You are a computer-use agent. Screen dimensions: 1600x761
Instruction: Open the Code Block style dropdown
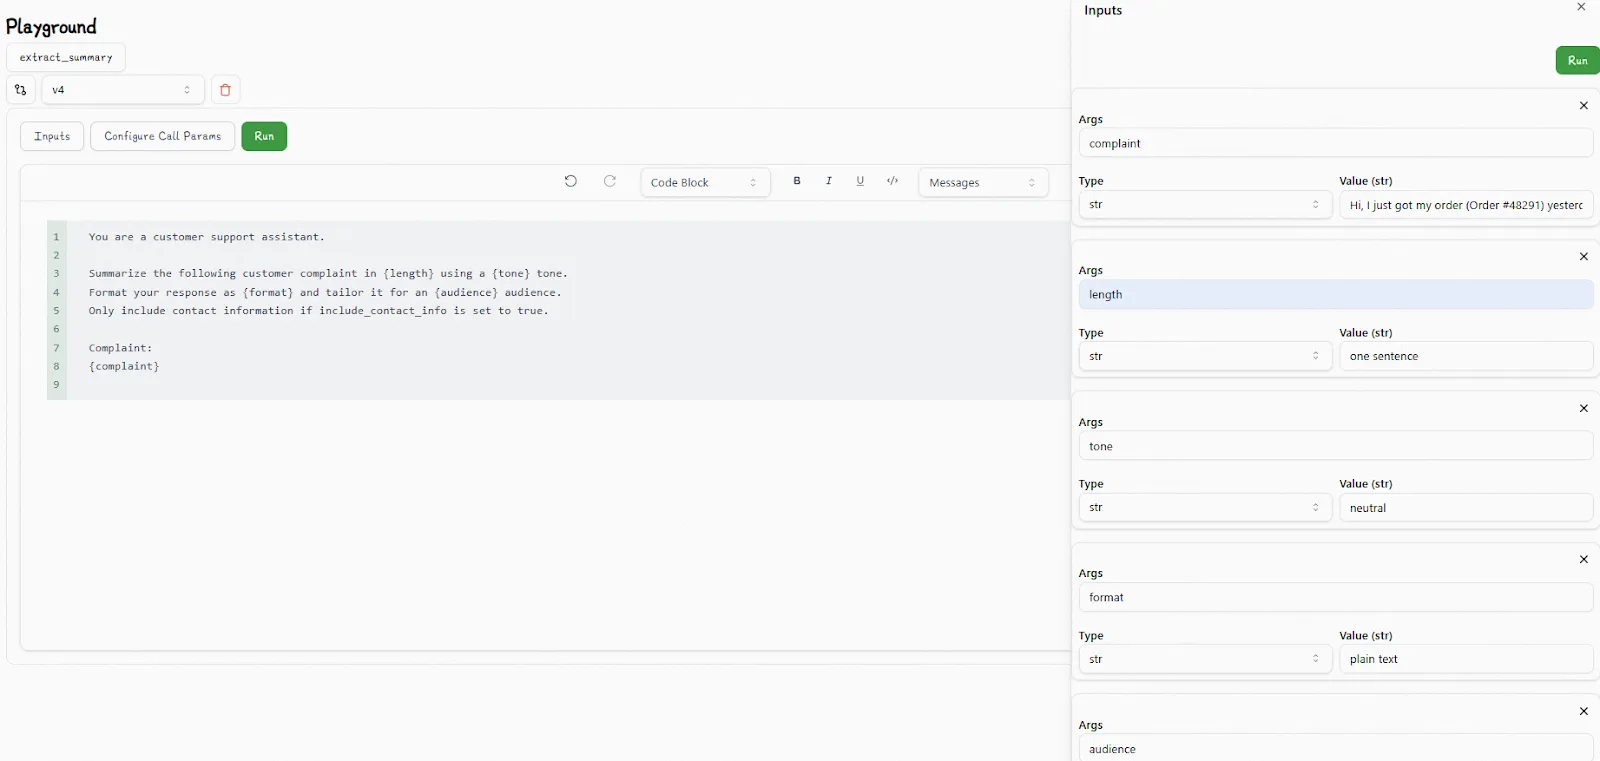pos(704,182)
